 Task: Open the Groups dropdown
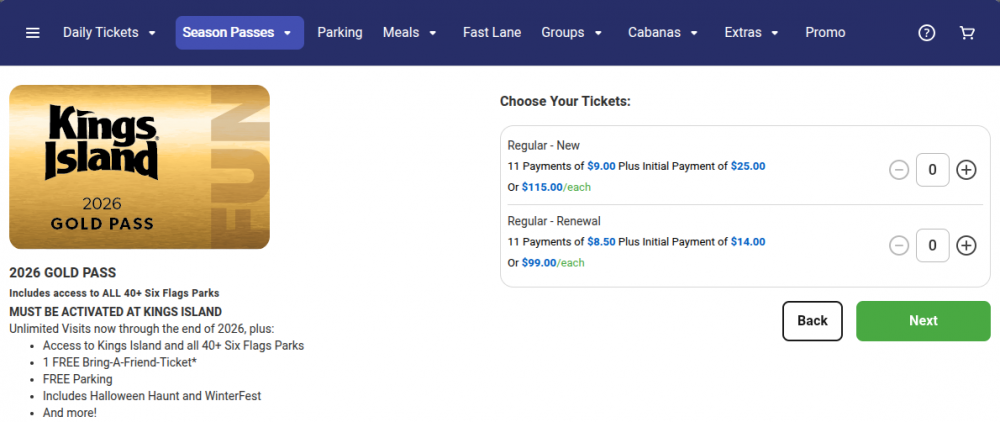tap(572, 33)
